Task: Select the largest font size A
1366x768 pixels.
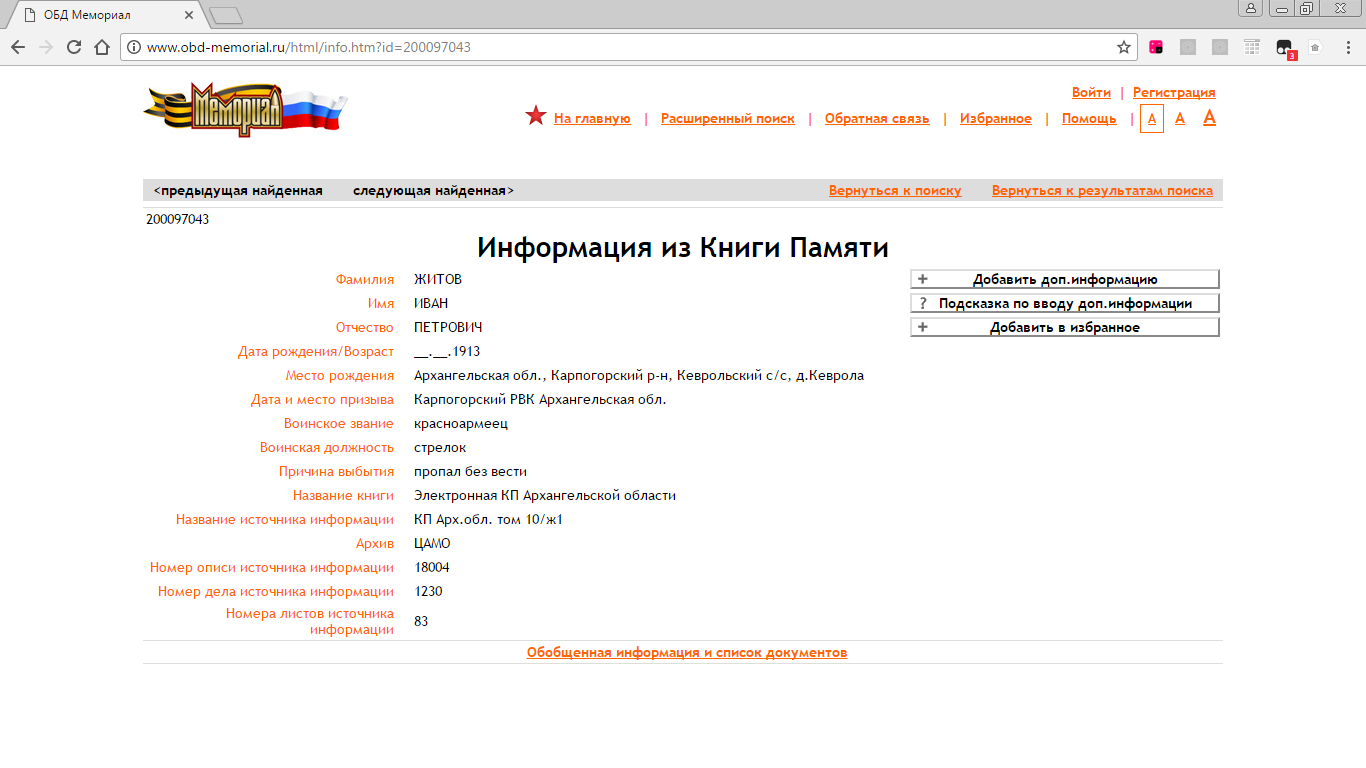Action: (1209, 118)
